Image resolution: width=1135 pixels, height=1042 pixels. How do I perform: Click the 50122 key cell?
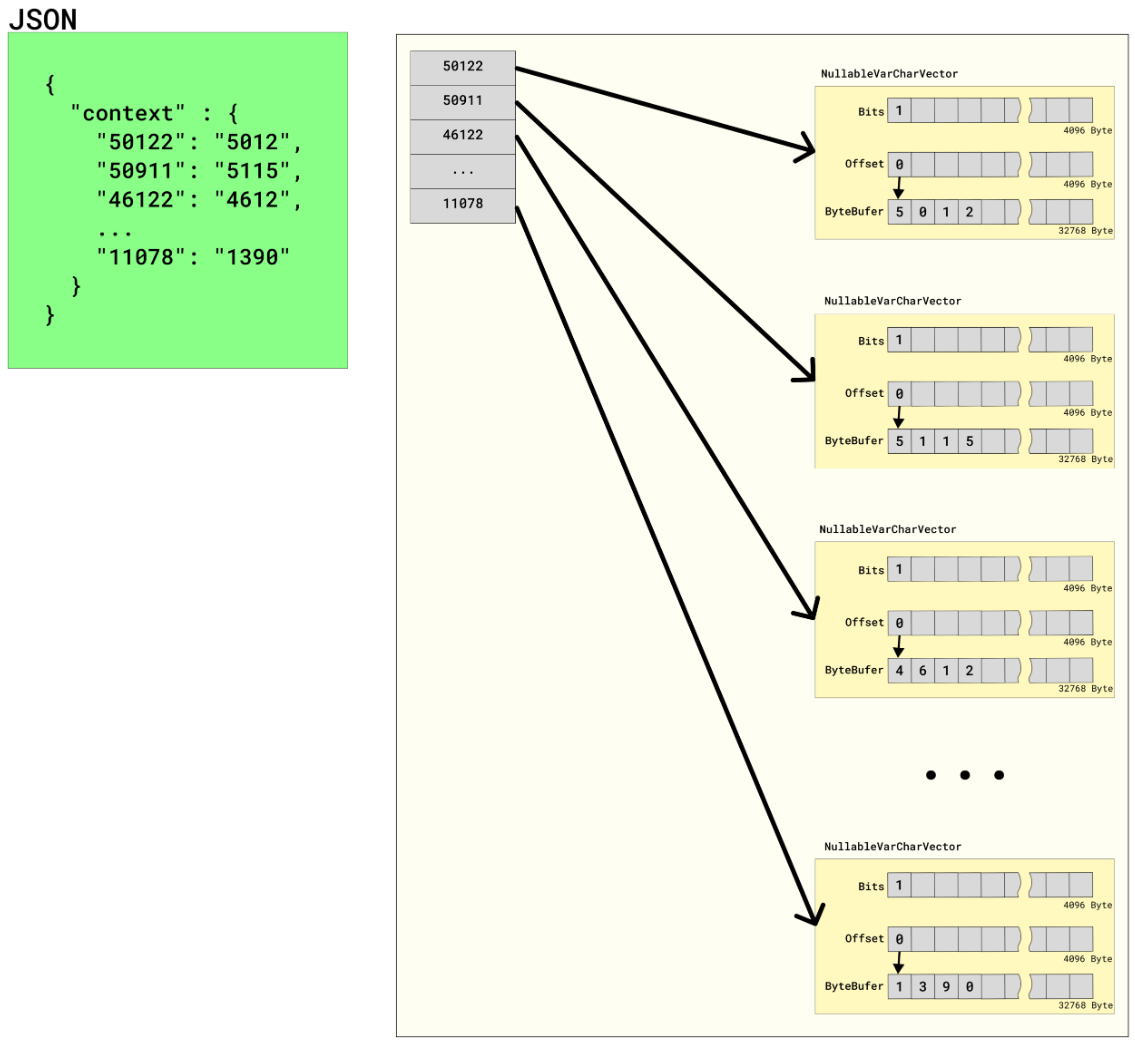[x=462, y=67]
